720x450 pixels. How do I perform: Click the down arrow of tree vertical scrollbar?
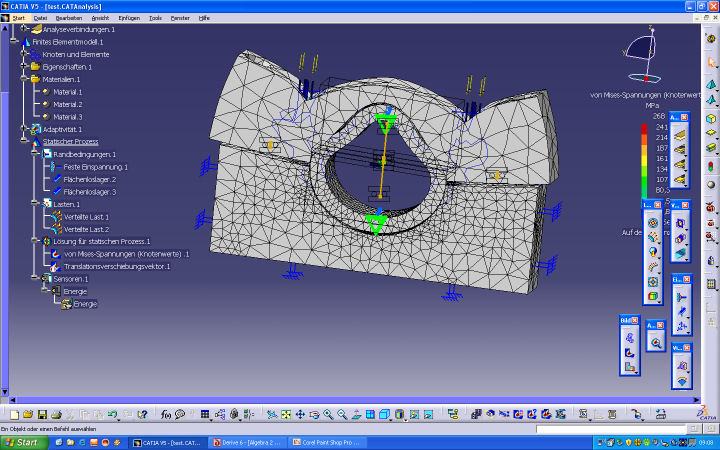[x=5, y=392]
